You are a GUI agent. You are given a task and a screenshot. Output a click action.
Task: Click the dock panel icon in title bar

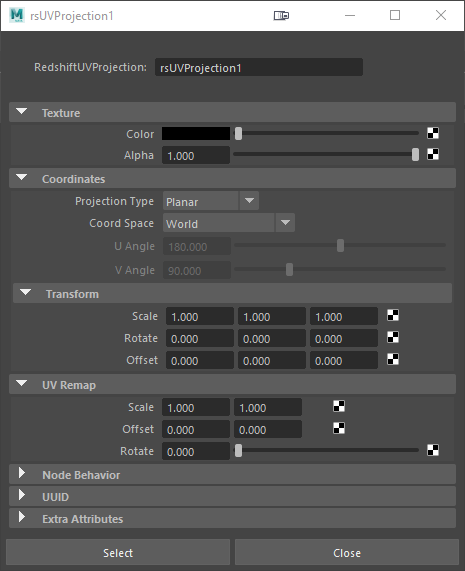[281, 15]
